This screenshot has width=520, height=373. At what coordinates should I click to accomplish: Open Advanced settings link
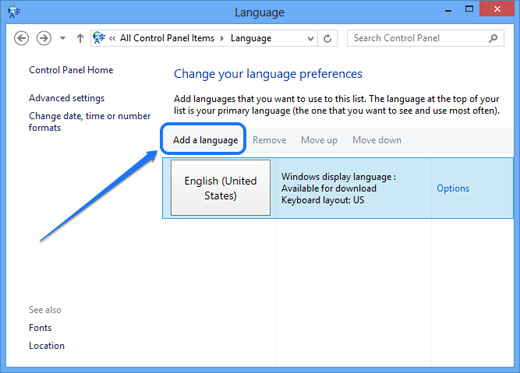point(67,98)
